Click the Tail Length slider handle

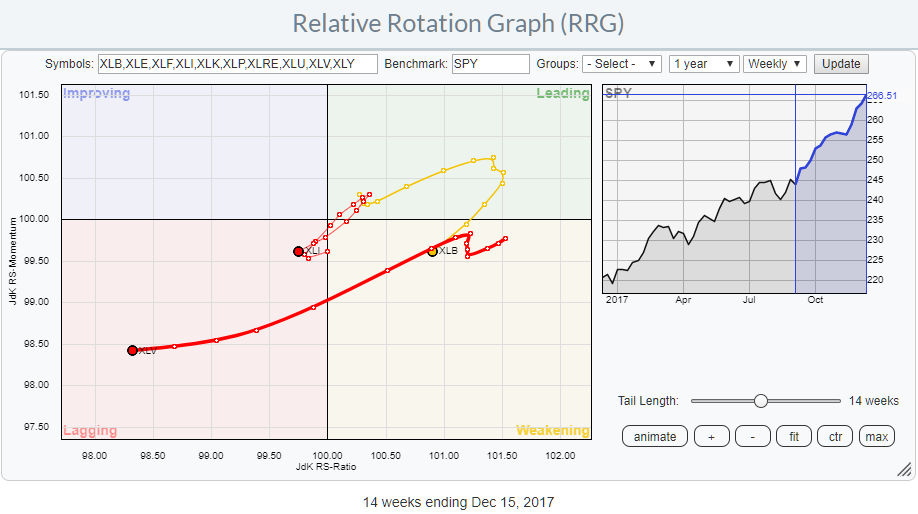pyautogui.click(x=761, y=401)
